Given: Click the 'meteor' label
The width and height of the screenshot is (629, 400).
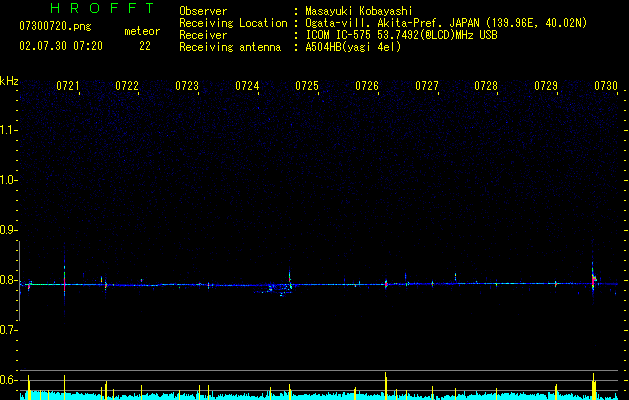Looking at the screenshot, I should [142, 31].
